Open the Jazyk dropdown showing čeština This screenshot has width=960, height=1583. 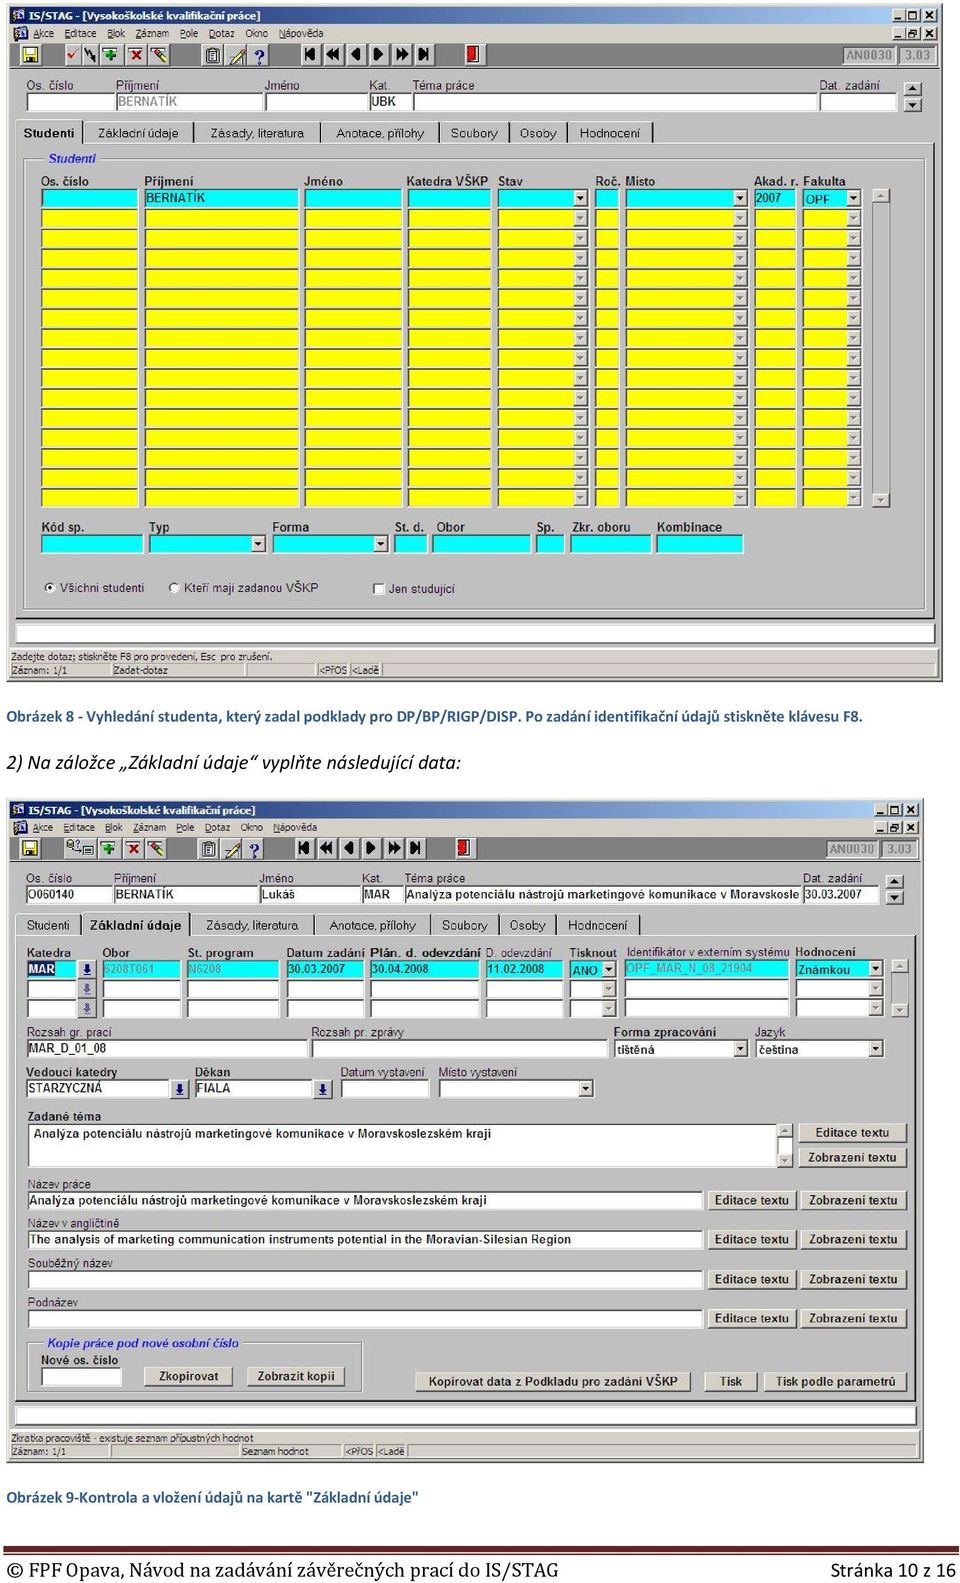point(876,1049)
